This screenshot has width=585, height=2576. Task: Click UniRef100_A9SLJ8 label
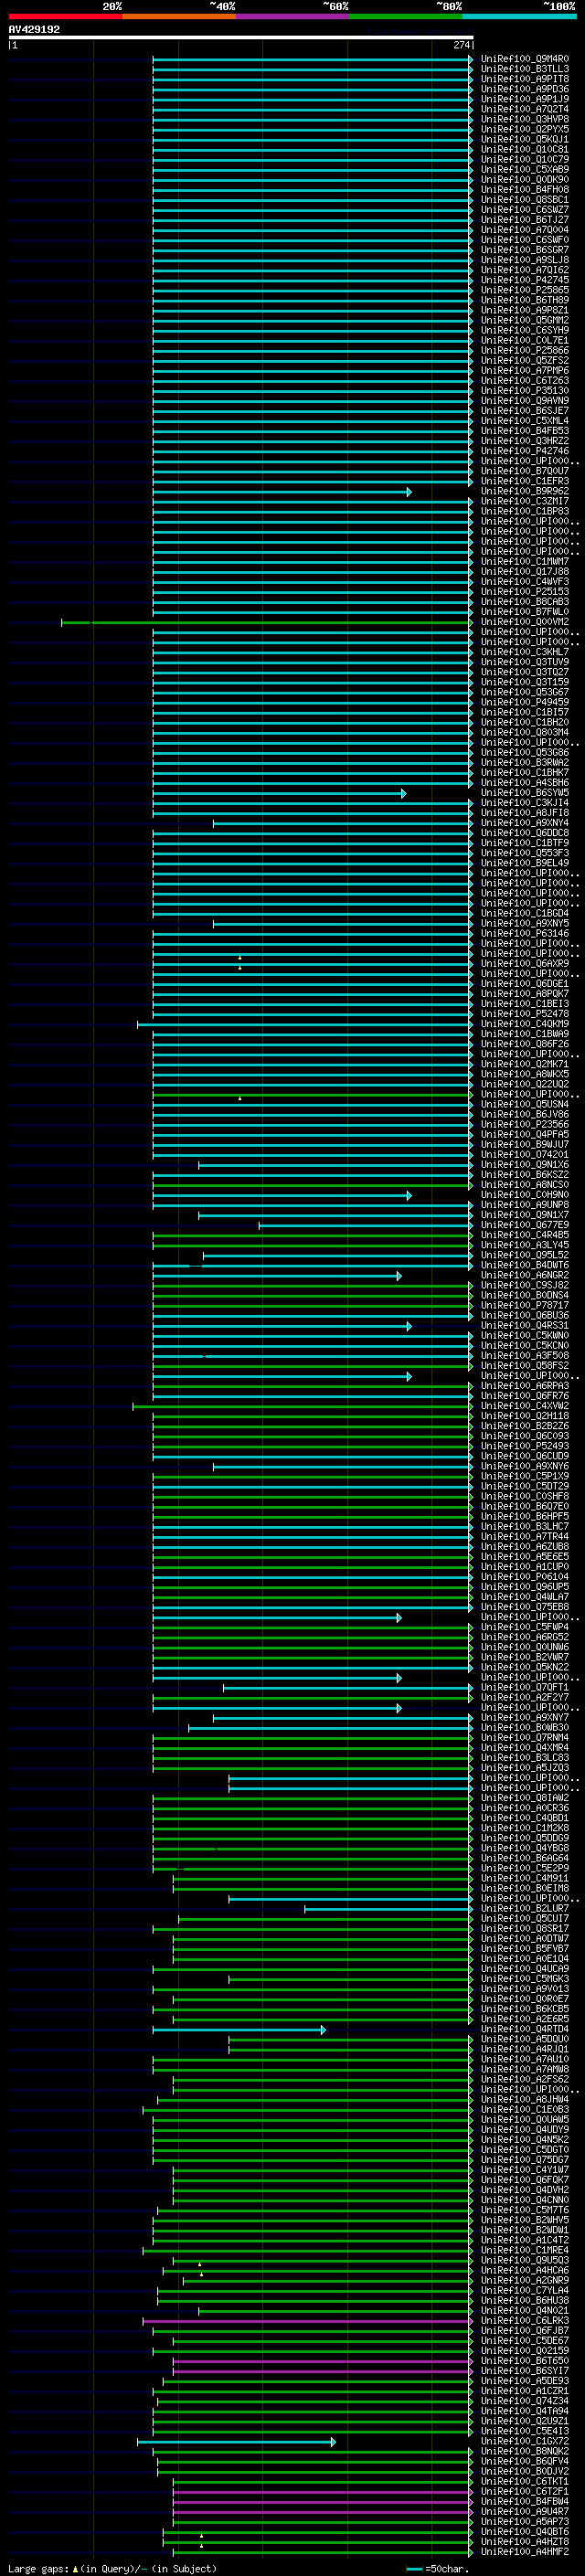[525, 260]
